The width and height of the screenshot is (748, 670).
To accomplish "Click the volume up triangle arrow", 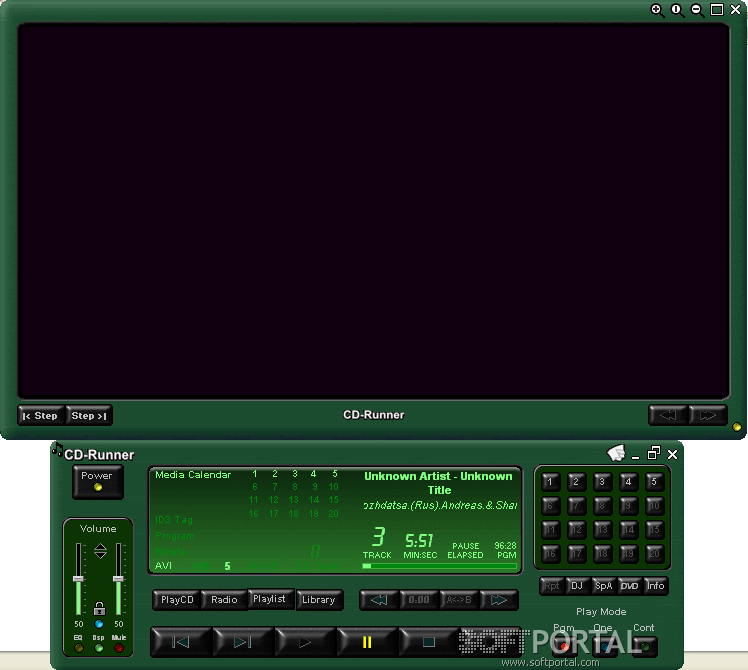I will [x=100, y=546].
